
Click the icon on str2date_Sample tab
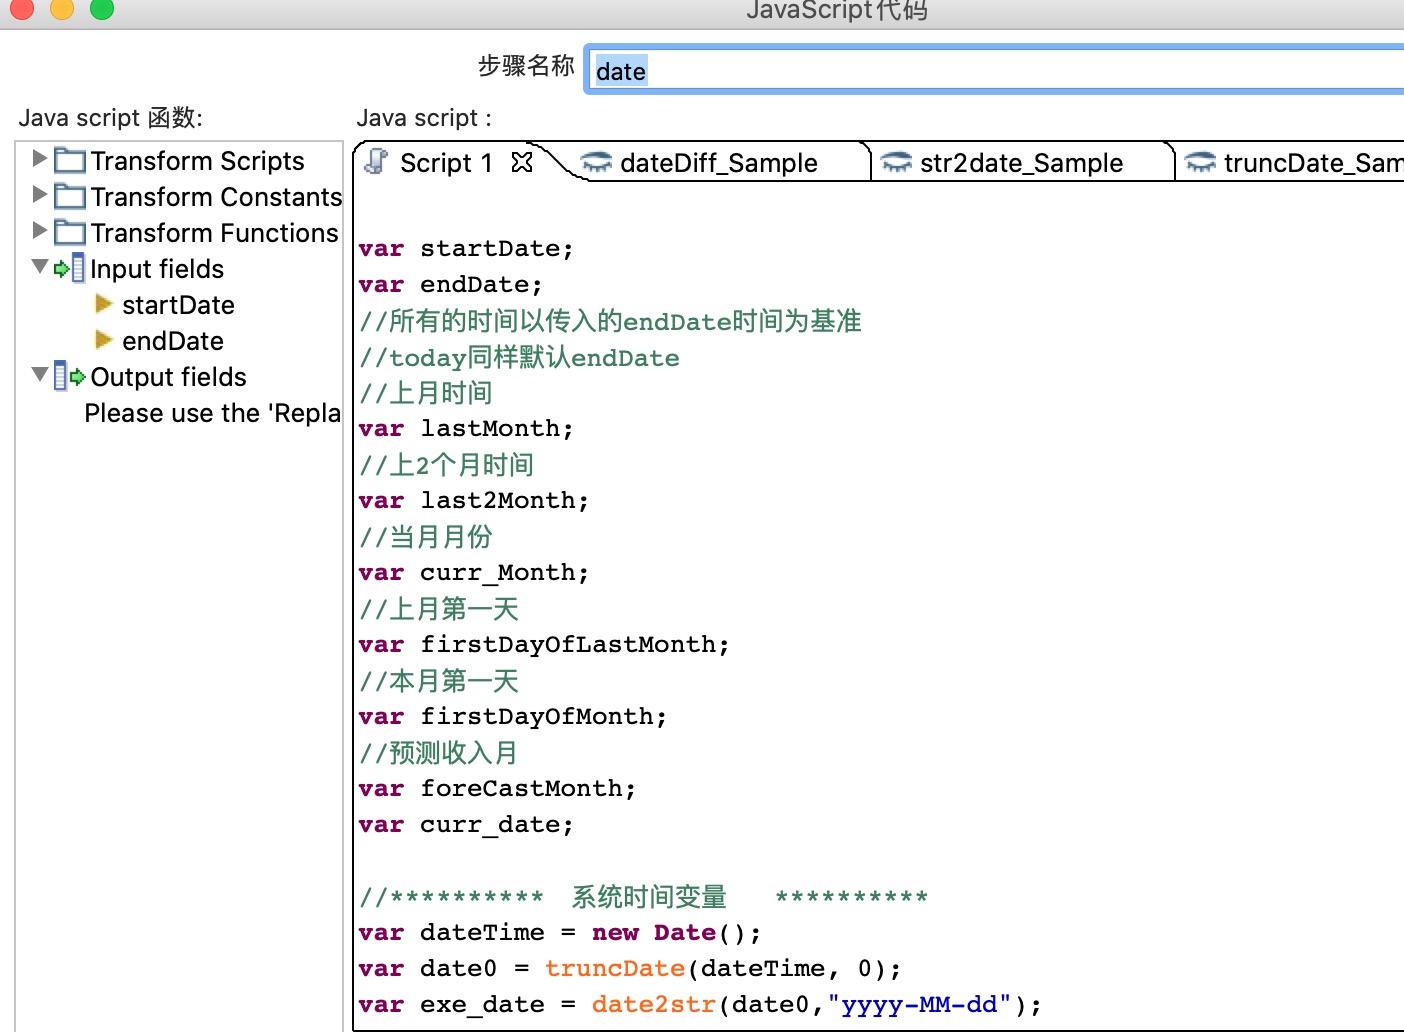tap(897, 163)
